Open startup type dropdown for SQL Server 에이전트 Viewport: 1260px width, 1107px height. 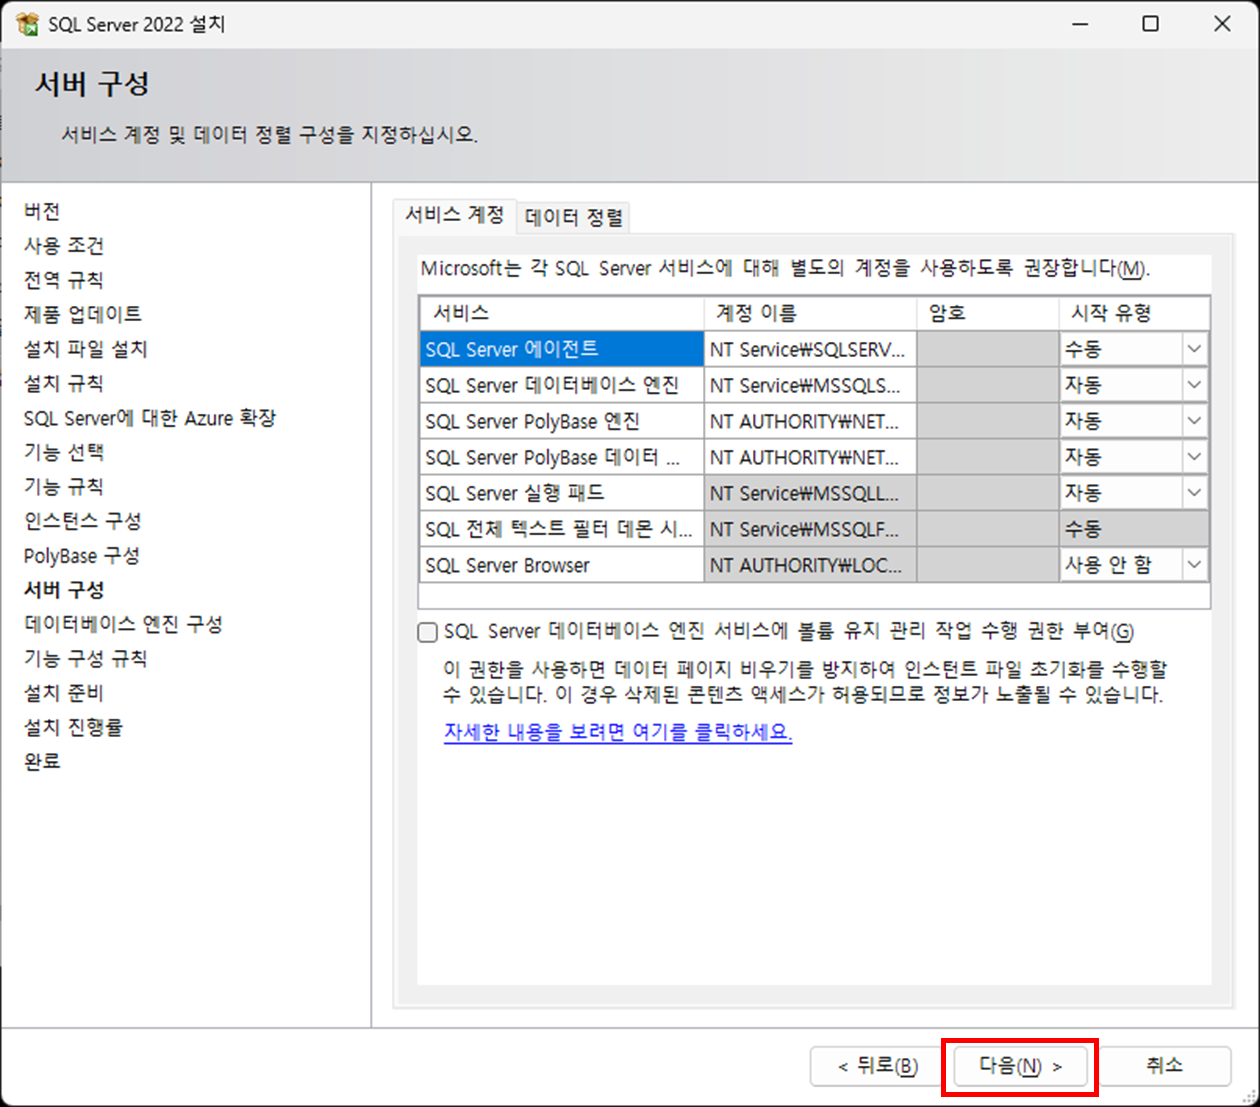(x=1194, y=349)
